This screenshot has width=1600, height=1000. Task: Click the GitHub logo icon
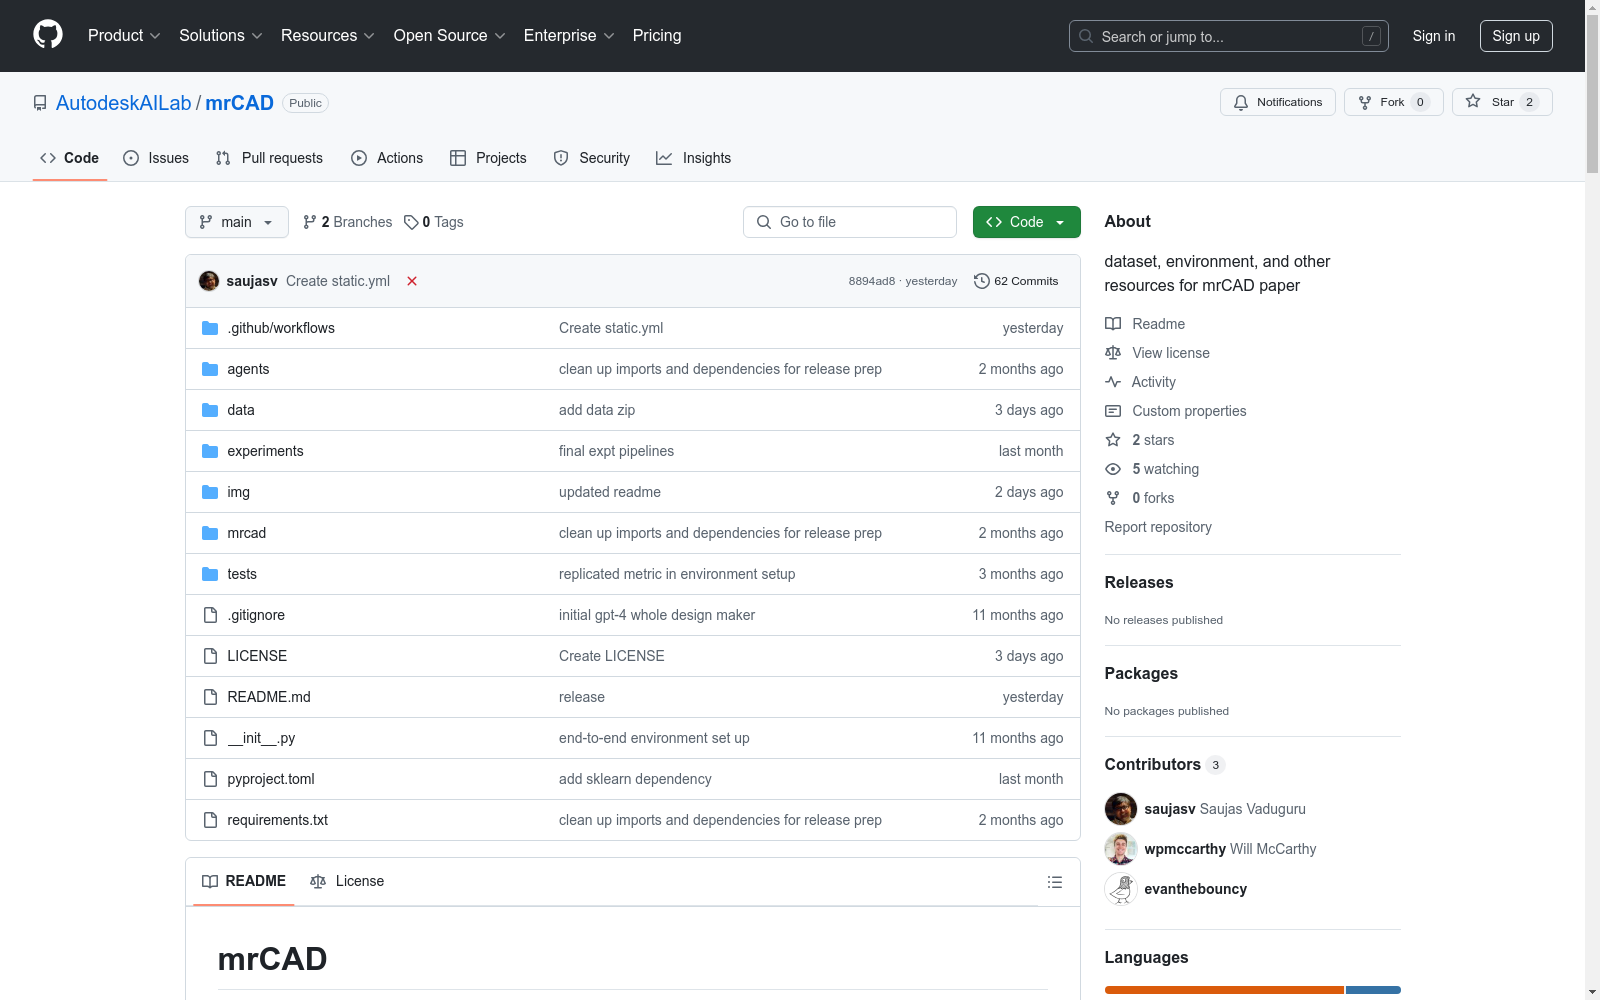point(48,35)
